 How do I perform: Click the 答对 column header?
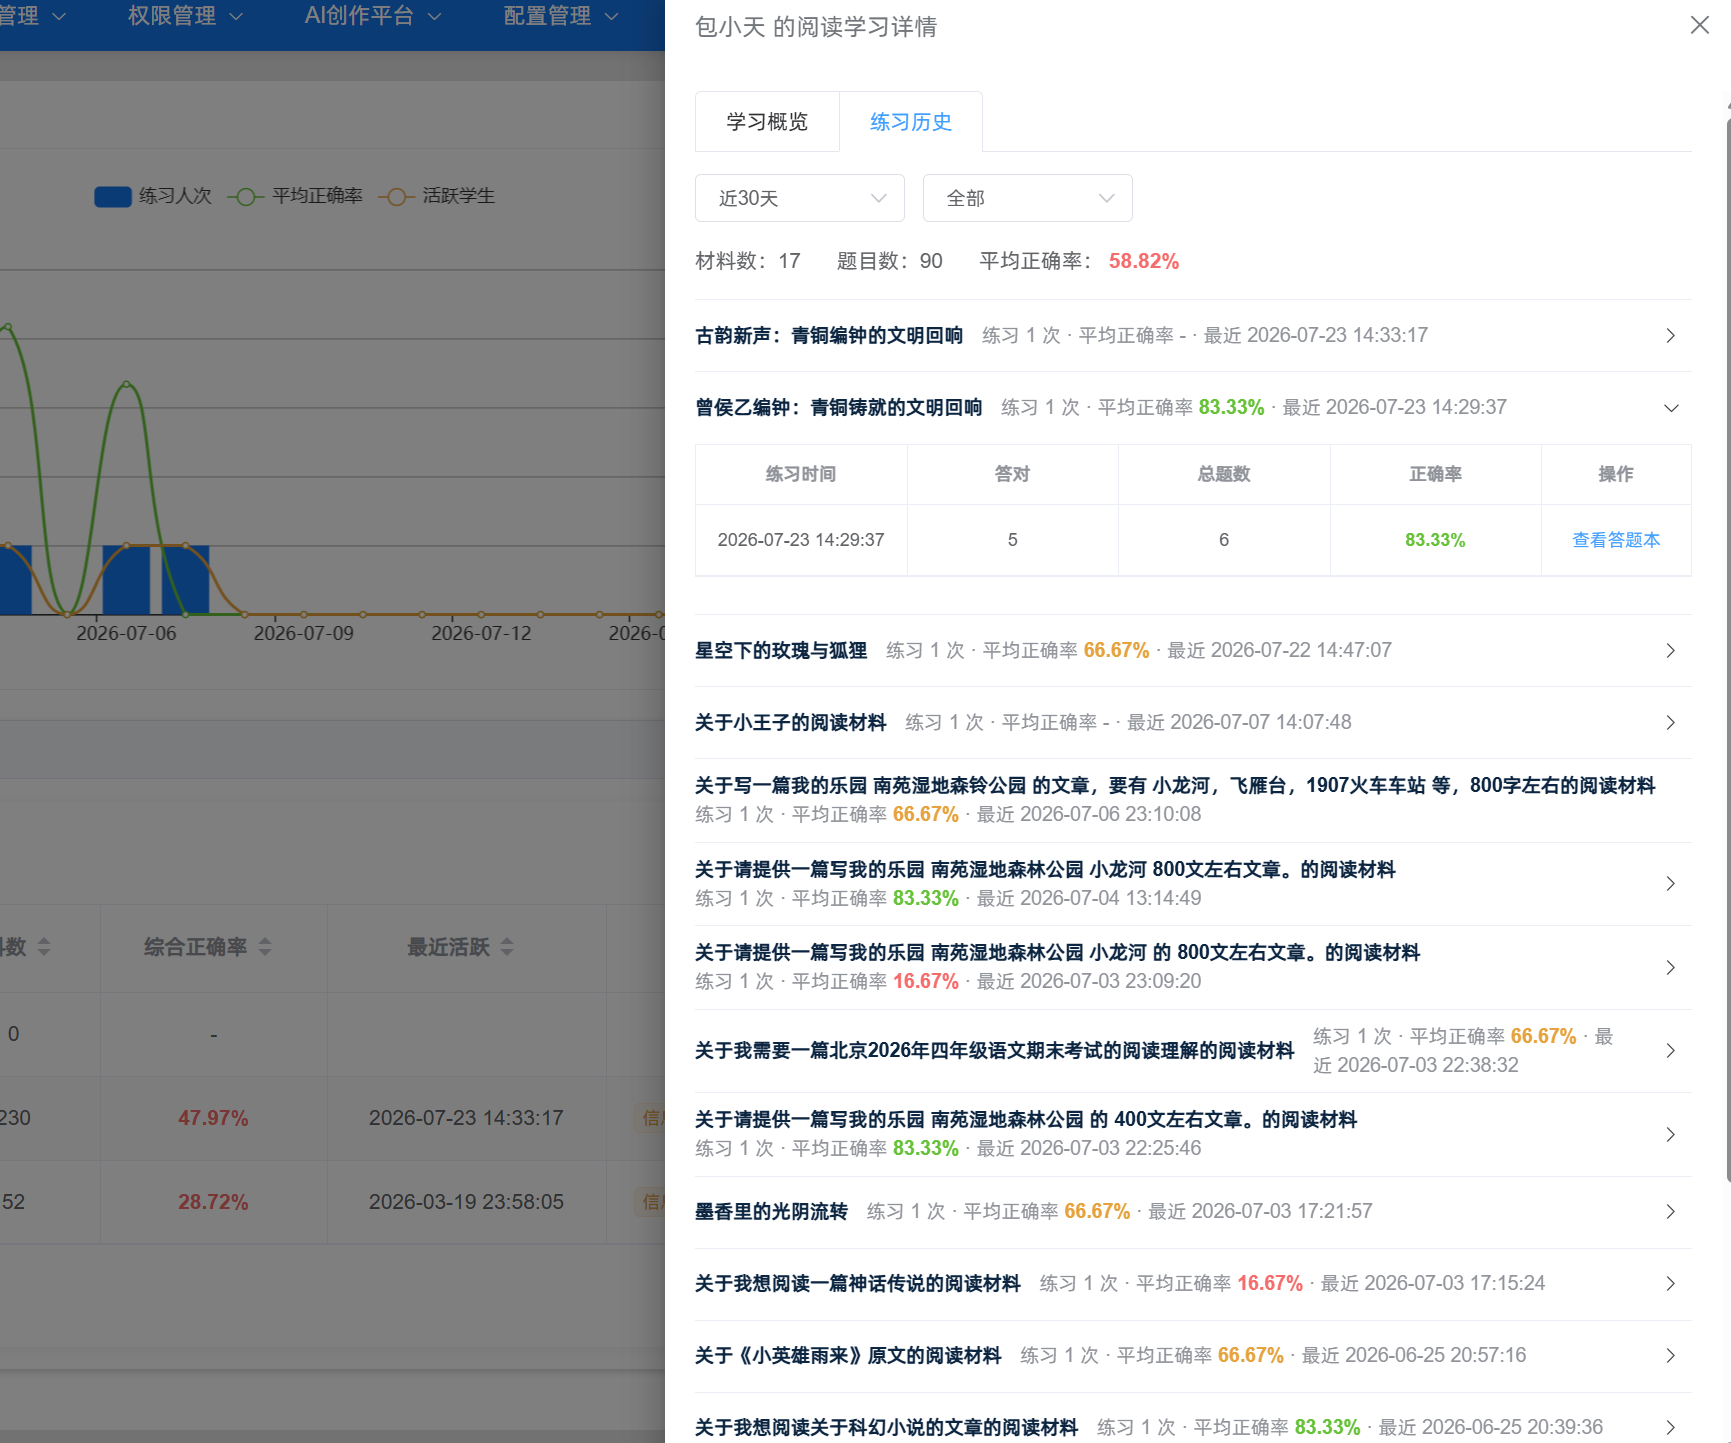pos(1012,474)
